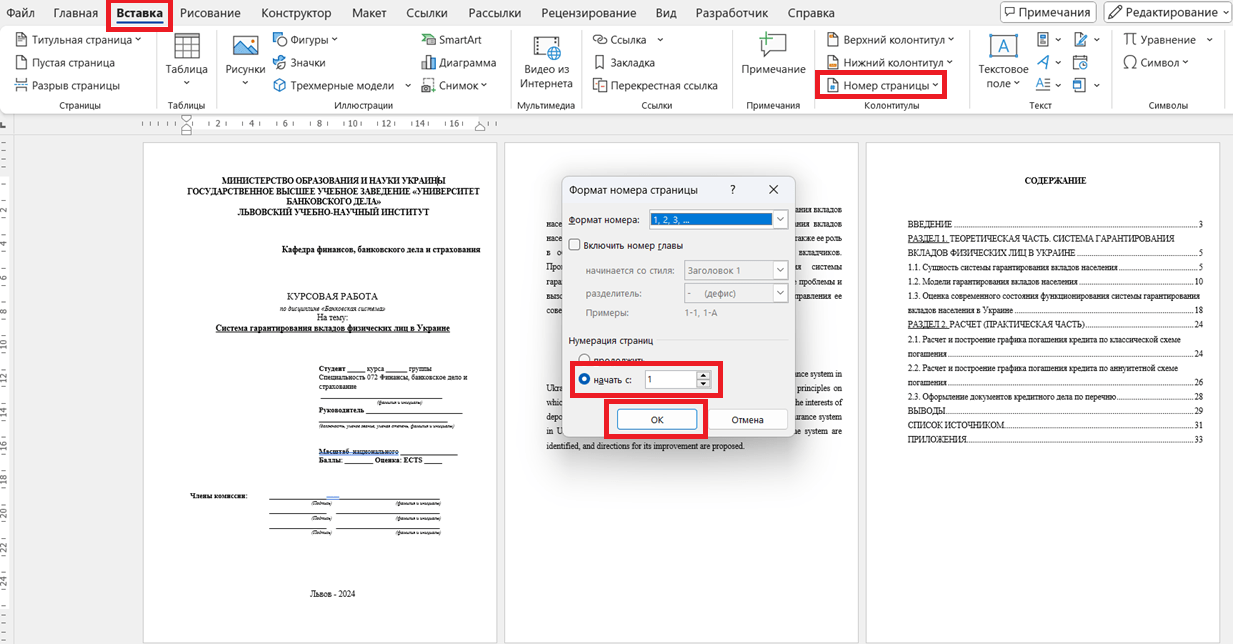Switch to the Макет tab
The width and height of the screenshot is (1233, 644).
tap(369, 13)
